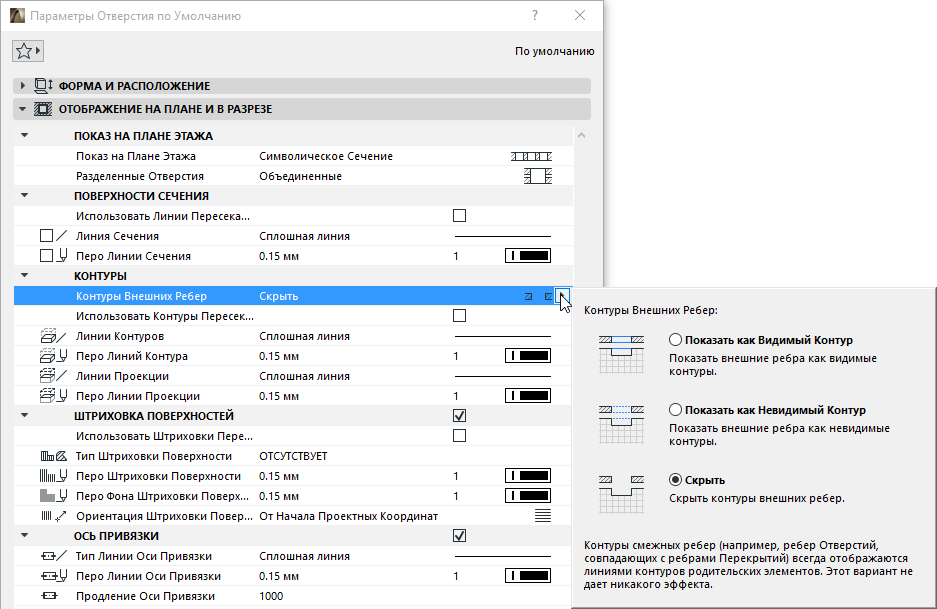Collapse Ось Привязки group

[x=25, y=535]
